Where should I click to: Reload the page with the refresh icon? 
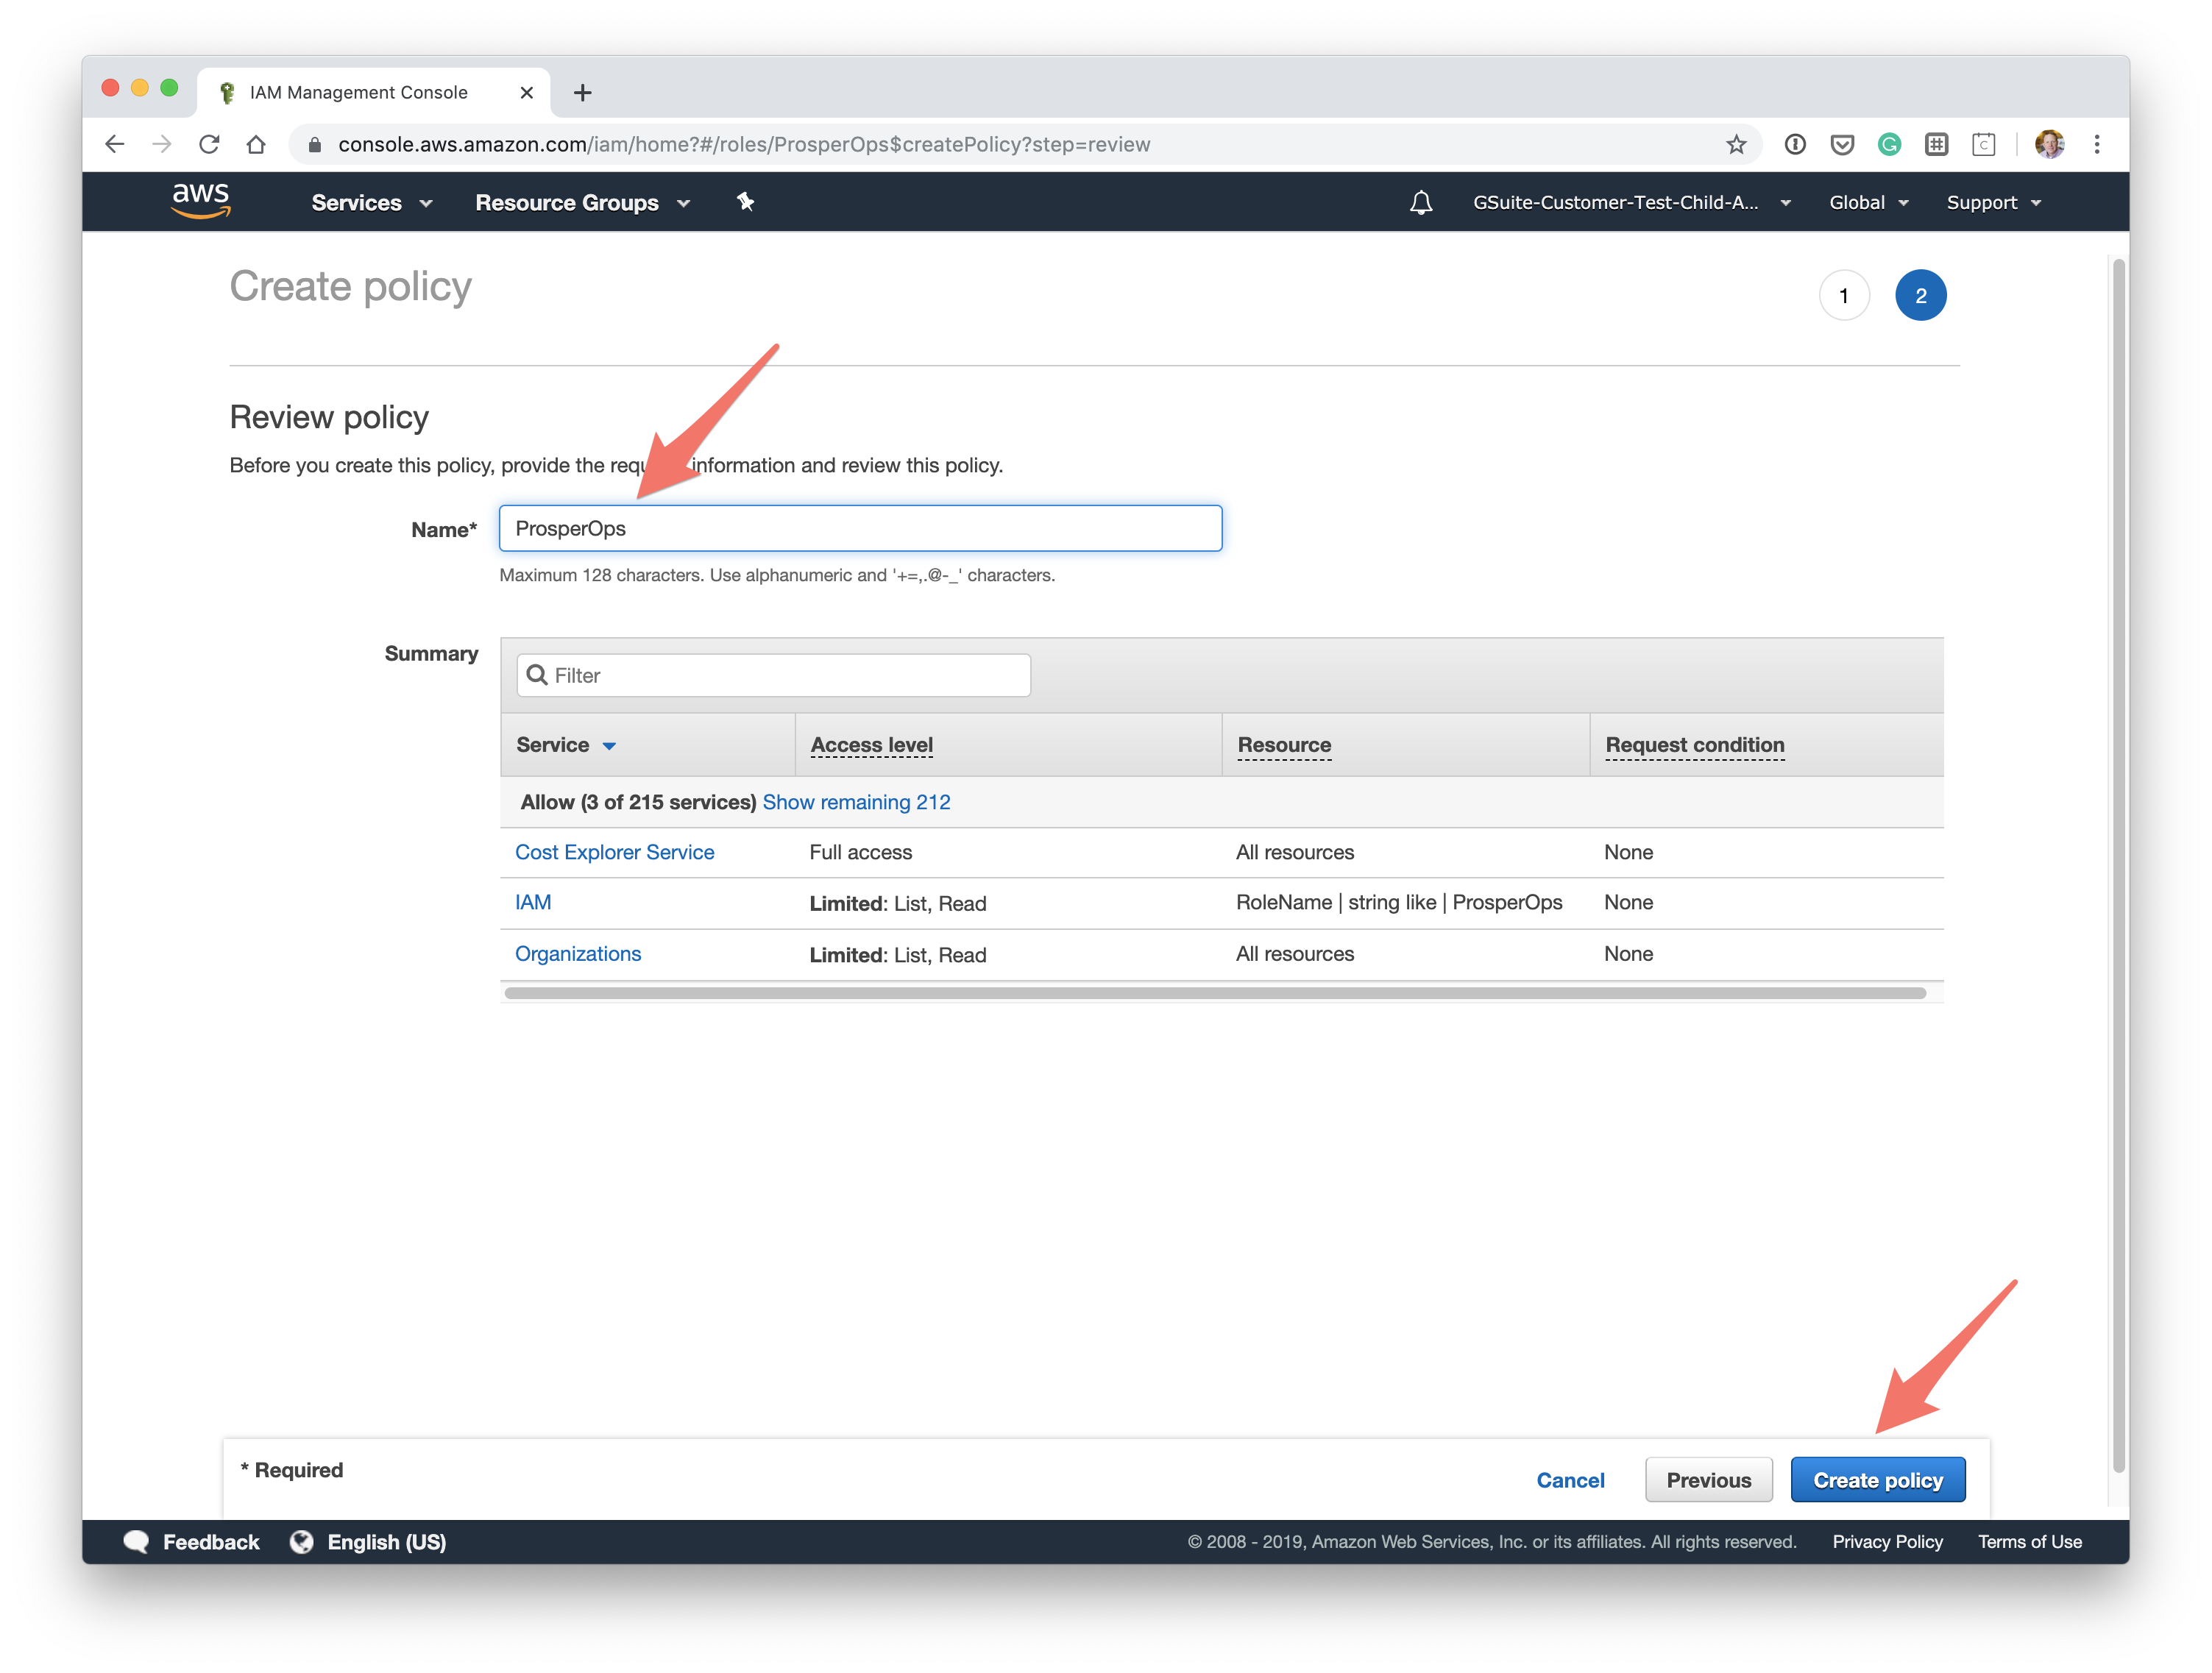click(209, 144)
